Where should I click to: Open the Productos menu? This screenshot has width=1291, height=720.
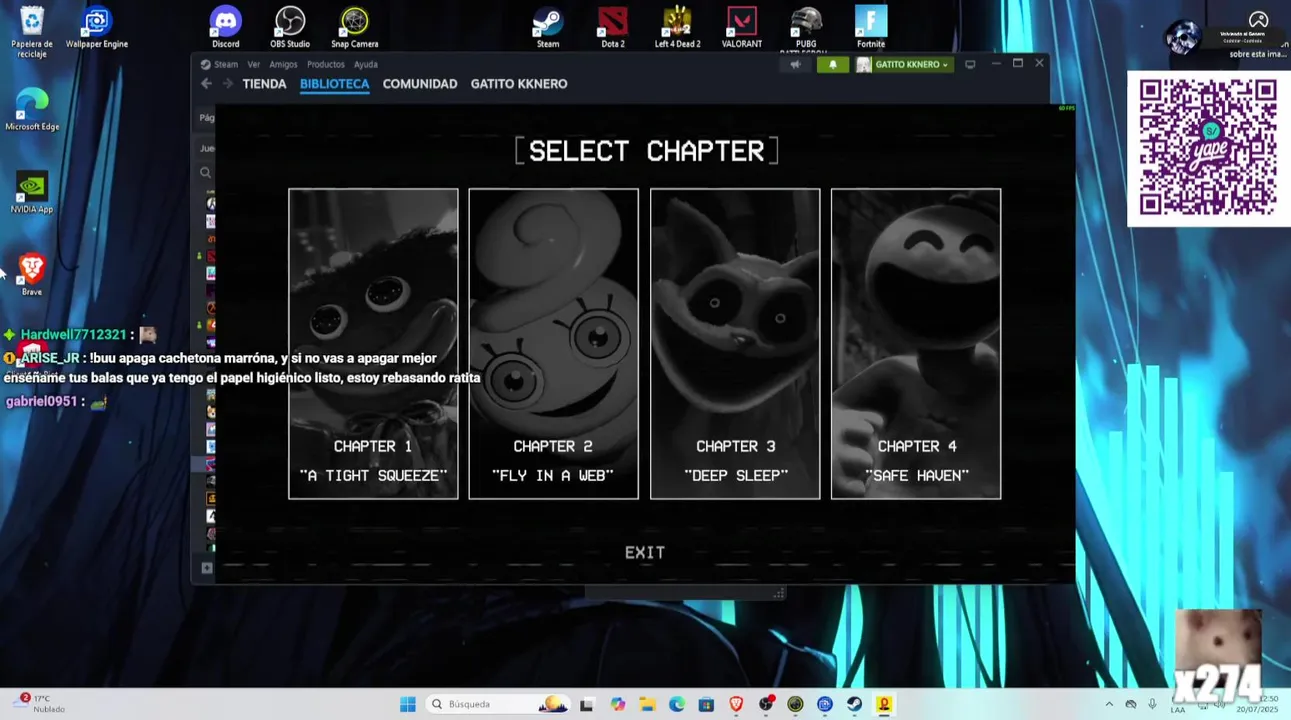(326, 64)
